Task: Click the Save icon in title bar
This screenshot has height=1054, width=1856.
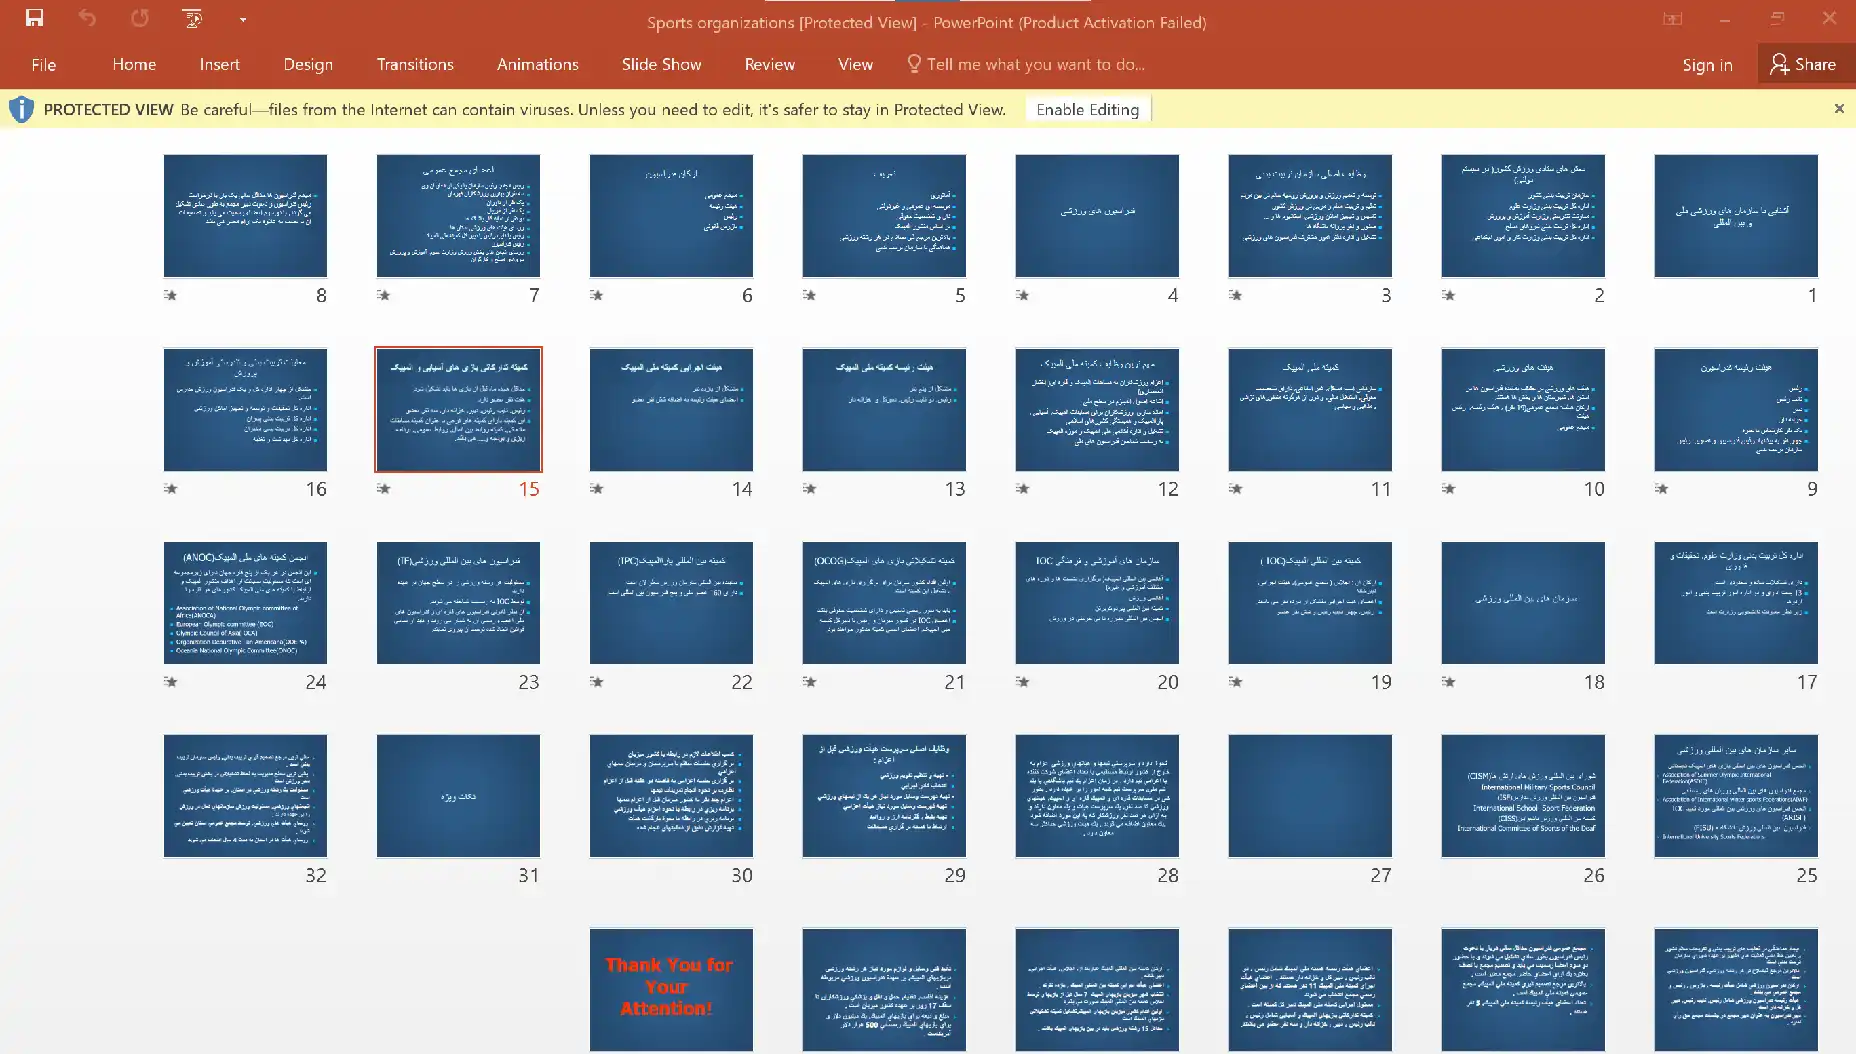Action: click(x=34, y=18)
